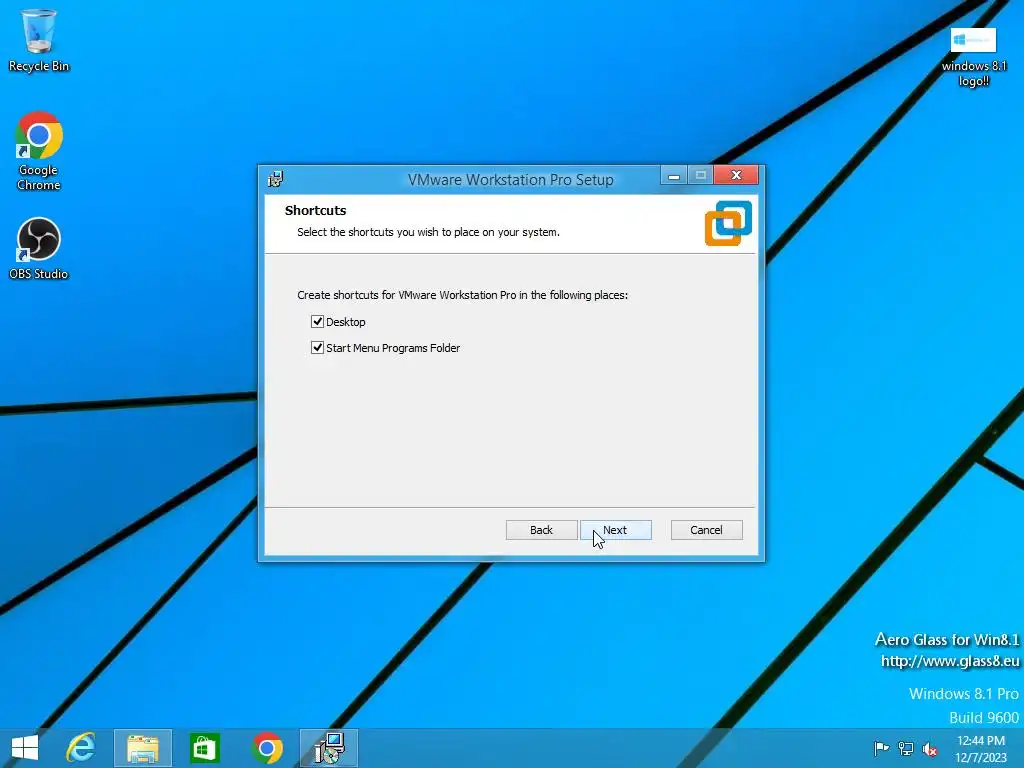Cancel the VMware Workstation Pro Setup
Screen dimensions: 1024x768
(707, 530)
